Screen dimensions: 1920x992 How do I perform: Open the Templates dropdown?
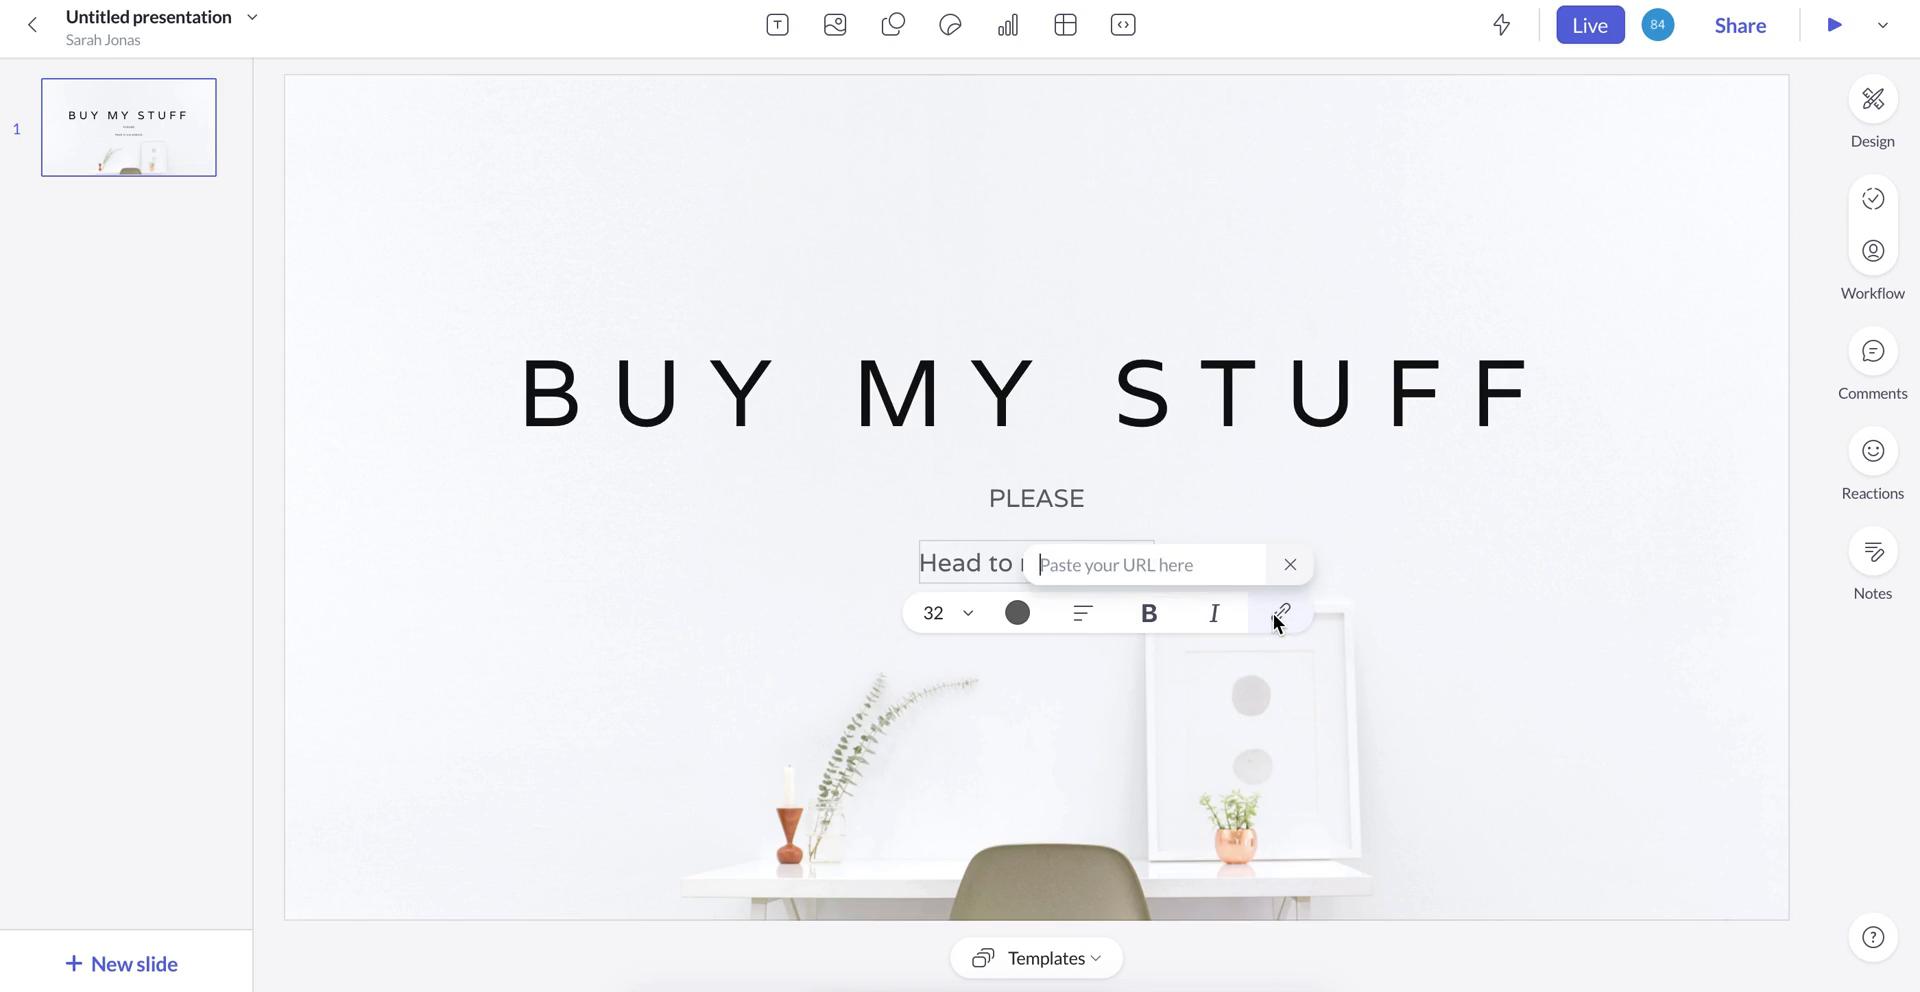[x=1036, y=958]
